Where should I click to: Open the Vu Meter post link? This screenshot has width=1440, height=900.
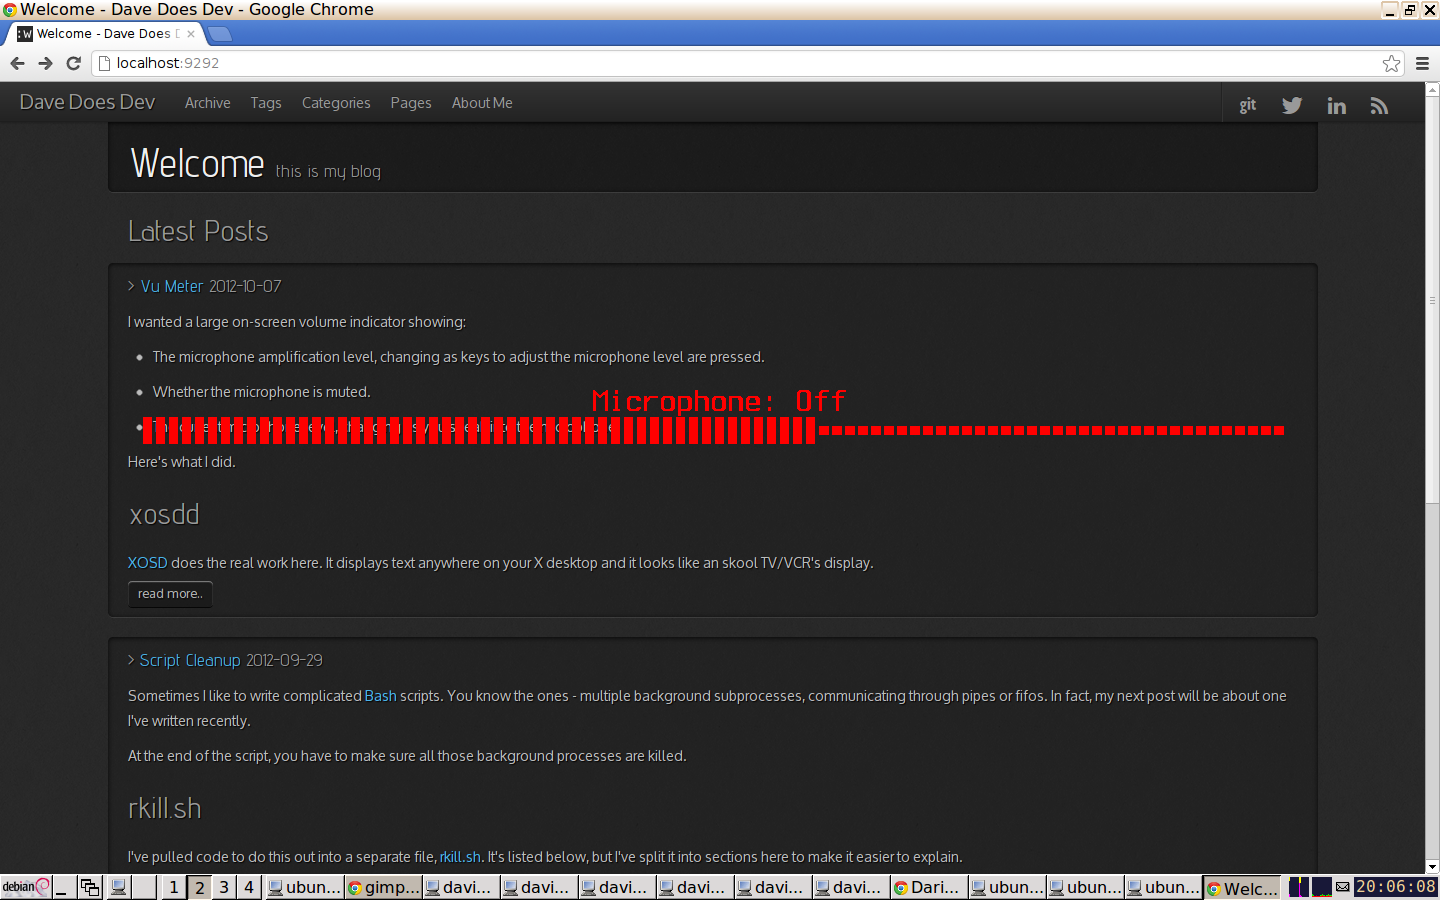171,286
